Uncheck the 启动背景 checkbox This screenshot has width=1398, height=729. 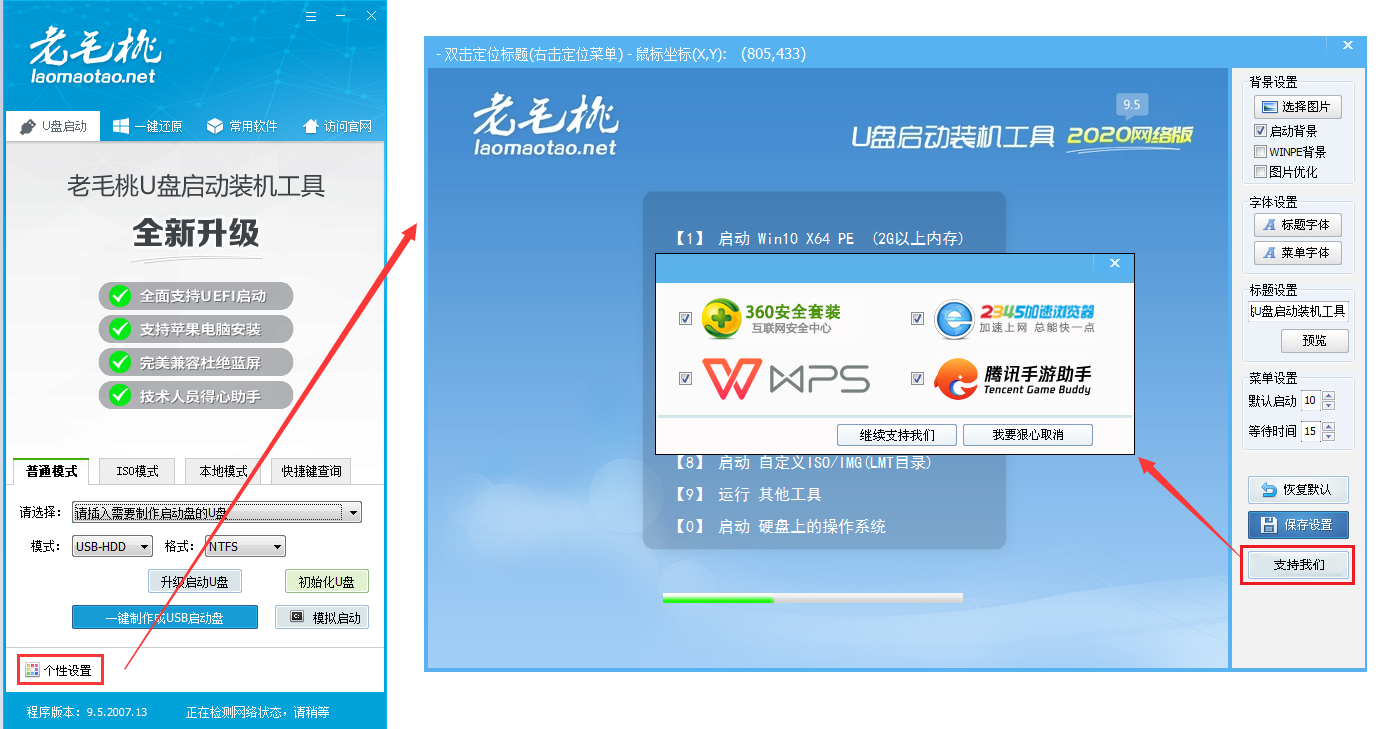pyautogui.click(x=1261, y=131)
